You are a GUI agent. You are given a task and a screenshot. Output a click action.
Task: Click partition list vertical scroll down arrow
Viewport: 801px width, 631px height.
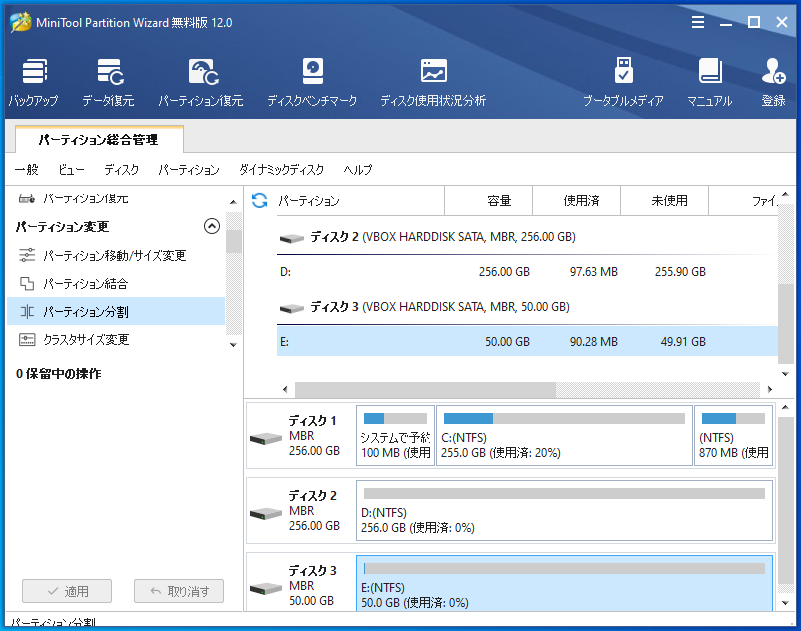click(x=786, y=374)
